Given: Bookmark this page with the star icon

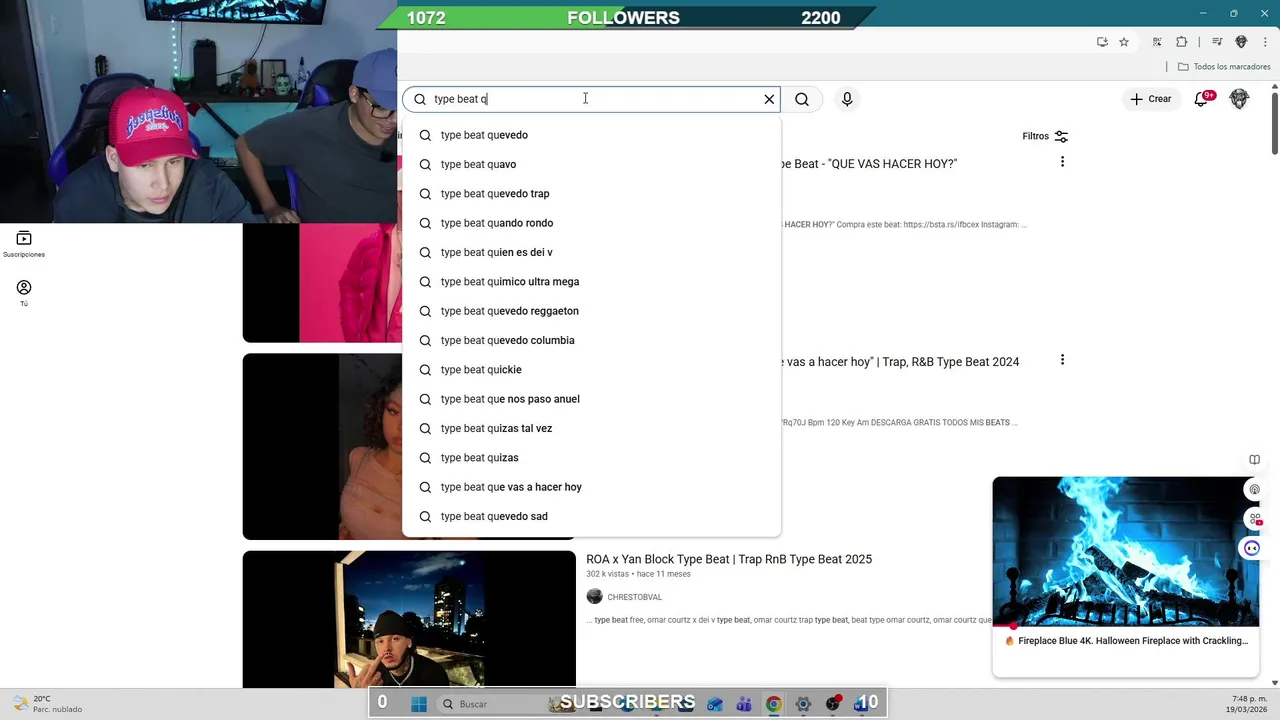Looking at the screenshot, I should [1124, 42].
